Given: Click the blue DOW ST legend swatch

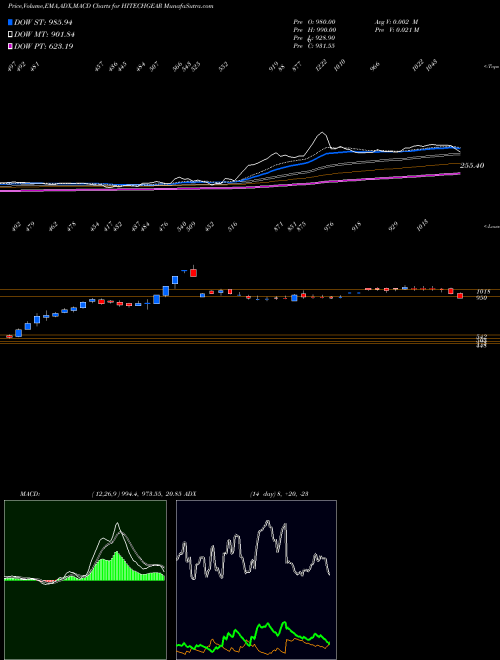Looking at the screenshot, I should pyautogui.click(x=10, y=22).
